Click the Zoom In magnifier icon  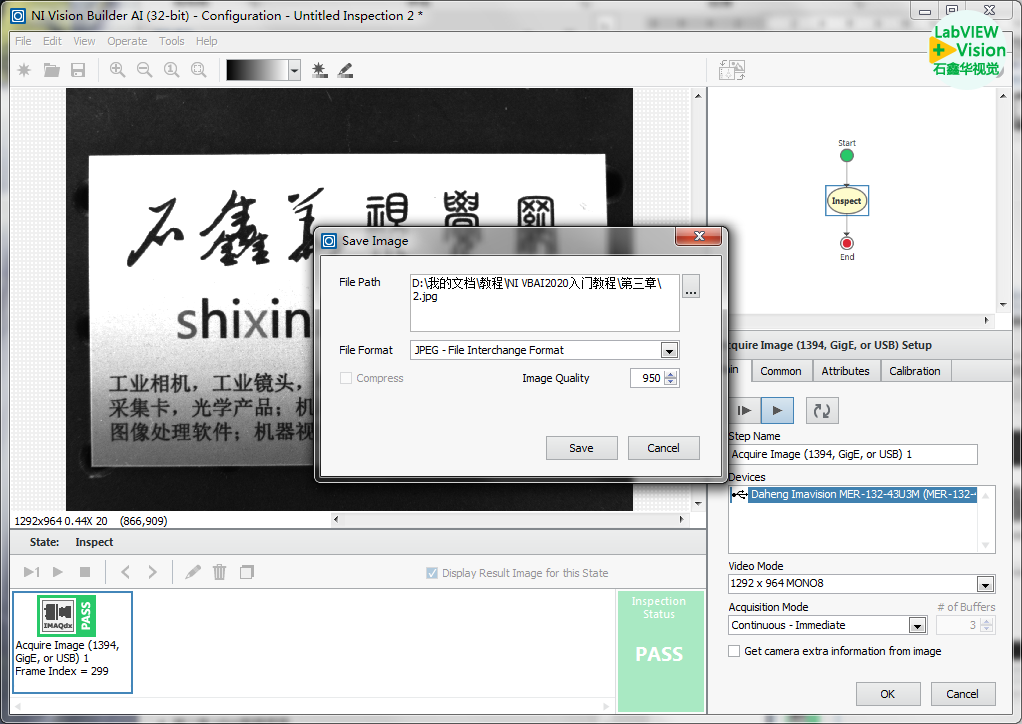(x=117, y=70)
